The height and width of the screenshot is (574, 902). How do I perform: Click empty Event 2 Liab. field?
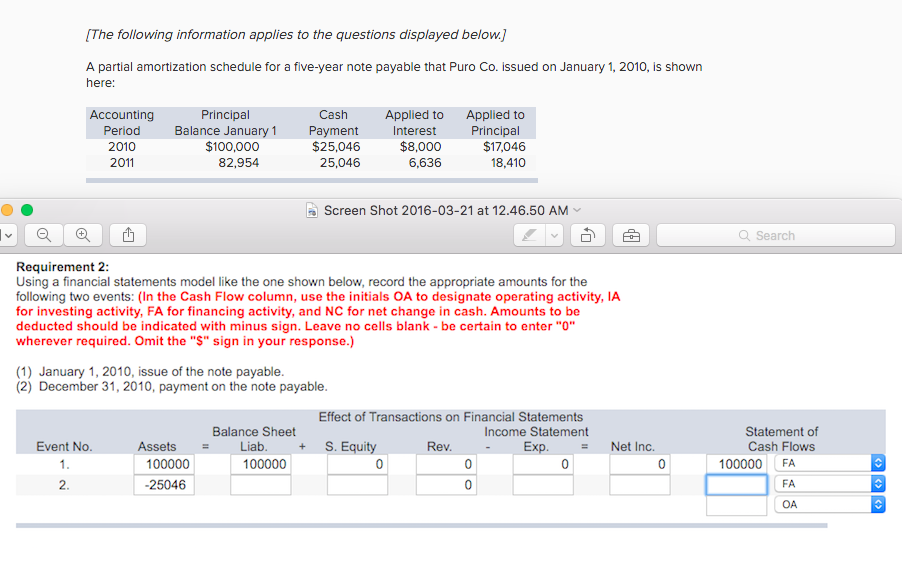coord(261,485)
